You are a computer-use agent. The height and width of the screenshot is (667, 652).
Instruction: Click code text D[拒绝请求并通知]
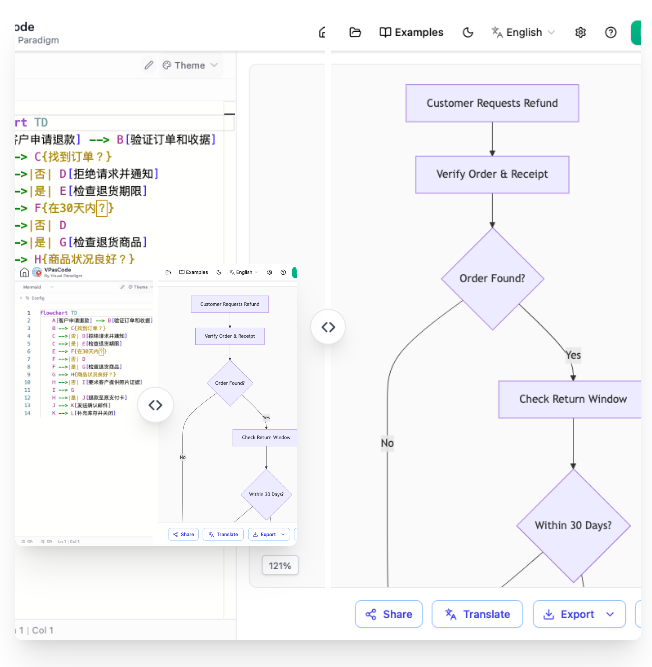(x=109, y=174)
